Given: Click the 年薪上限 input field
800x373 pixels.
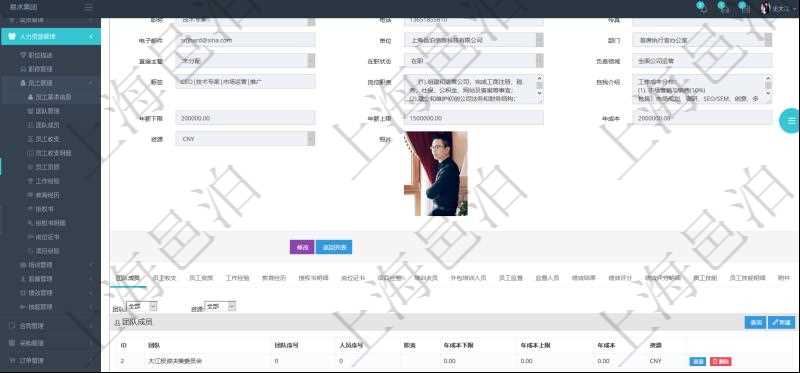Looking at the screenshot, I should (x=473, y=118).
